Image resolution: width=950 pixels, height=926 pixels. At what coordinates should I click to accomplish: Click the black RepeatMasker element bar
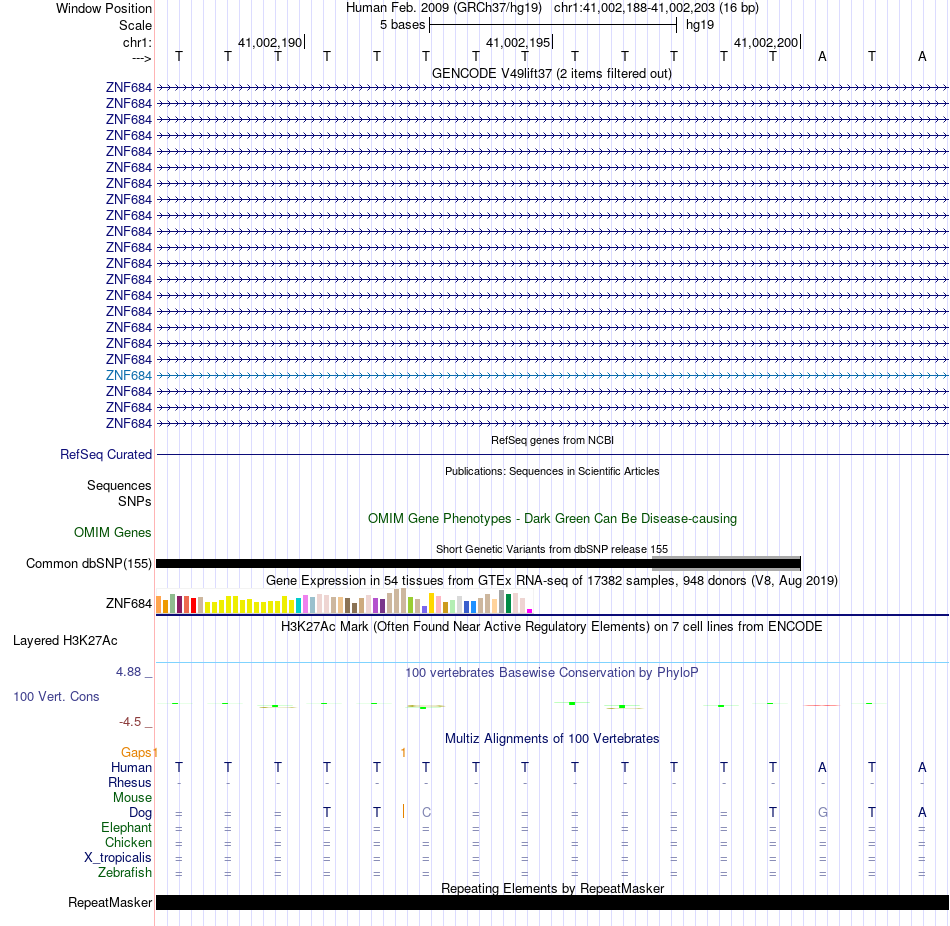coord(552,903)
